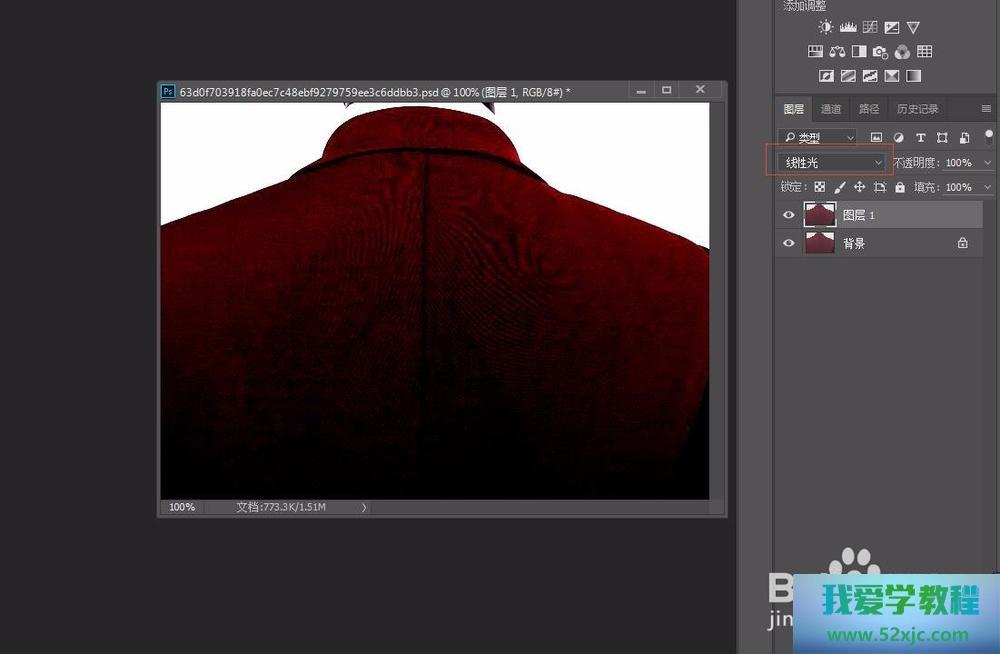Hide the 背景 layer with eye icon
Screen dimensions: 1000x654
(x=789, y=243)
